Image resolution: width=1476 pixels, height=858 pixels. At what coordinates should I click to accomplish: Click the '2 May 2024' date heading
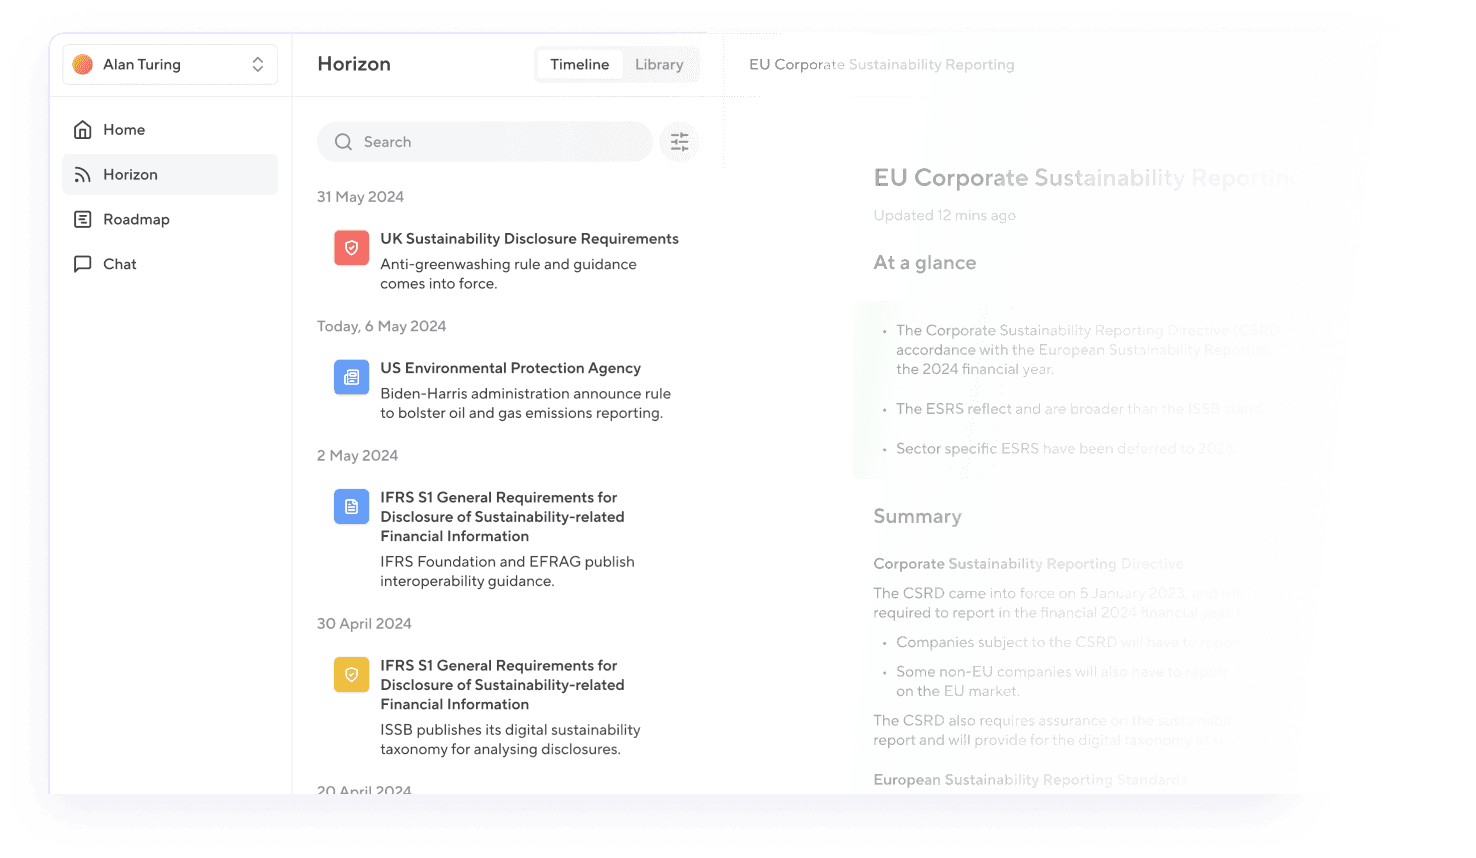click(x=357, y=455)
